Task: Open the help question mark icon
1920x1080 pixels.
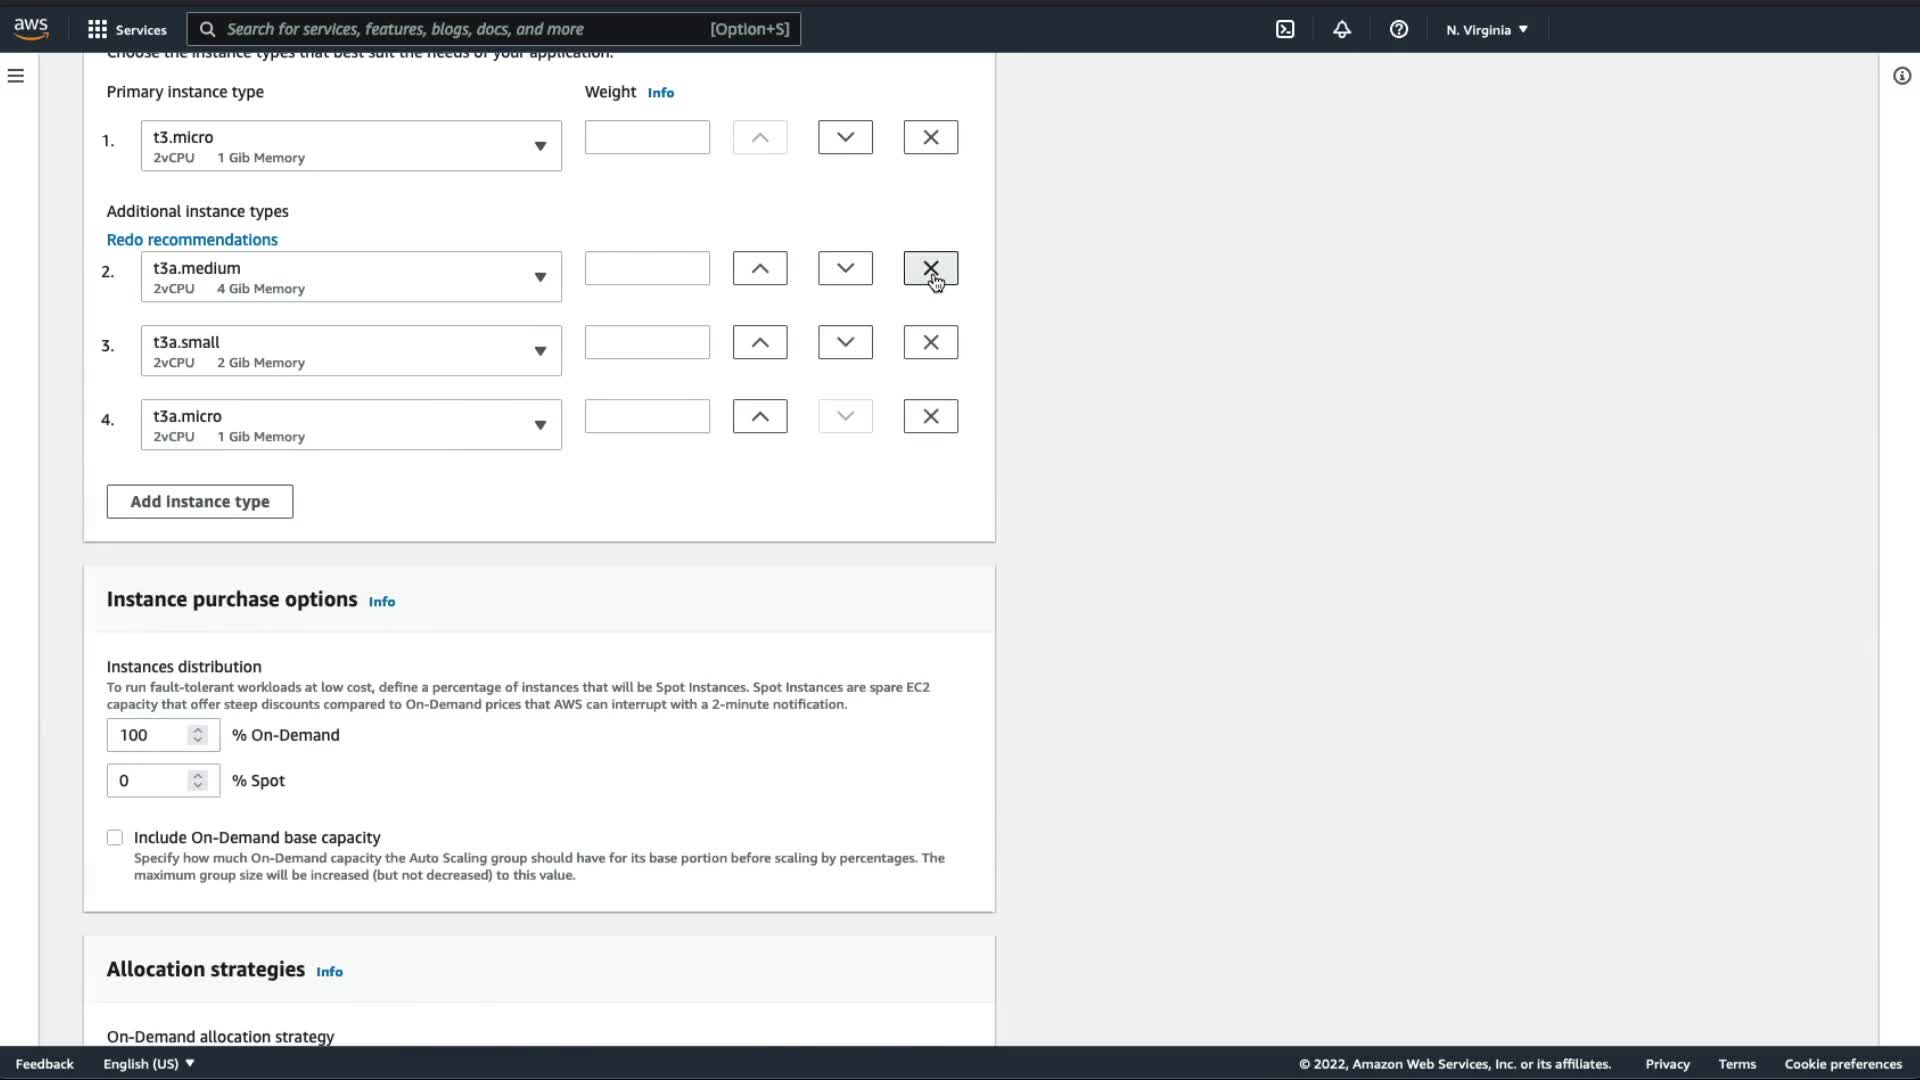Action: [x=1399, y=29]
